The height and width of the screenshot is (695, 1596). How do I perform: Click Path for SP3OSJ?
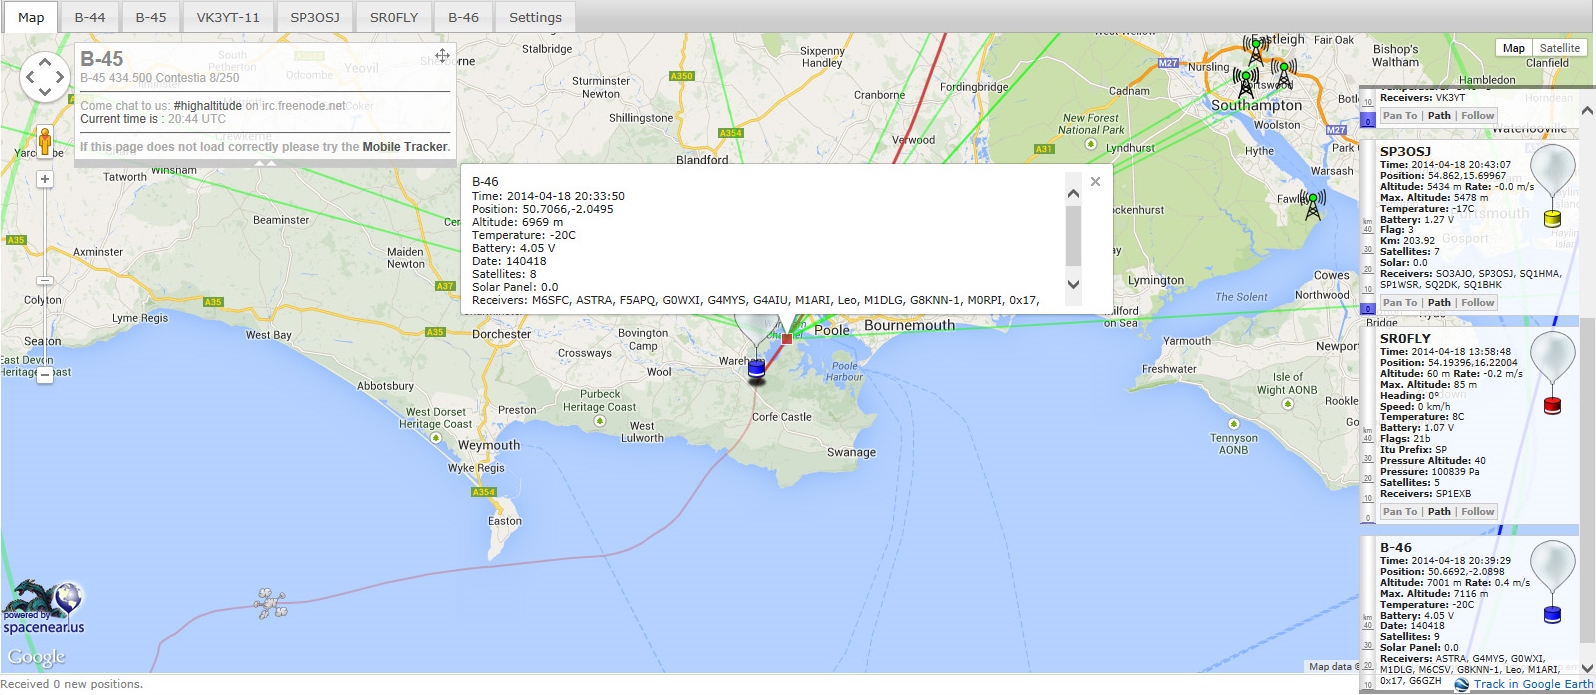(x=1439, y=303)
